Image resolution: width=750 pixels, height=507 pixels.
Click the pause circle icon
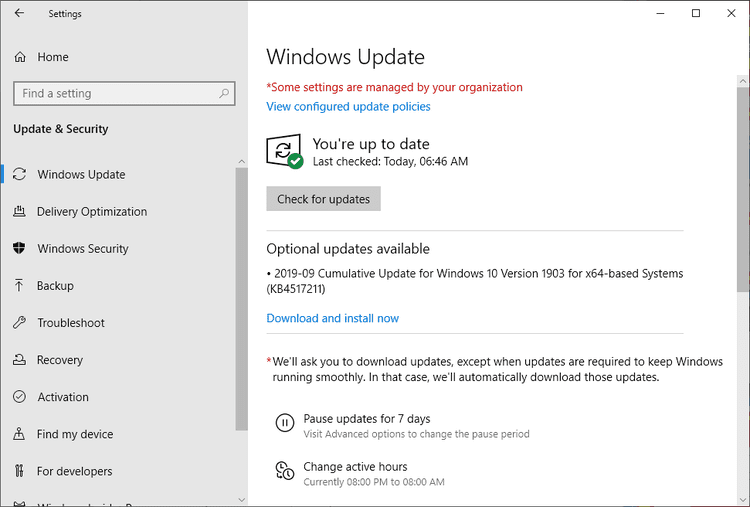(285, 423)
